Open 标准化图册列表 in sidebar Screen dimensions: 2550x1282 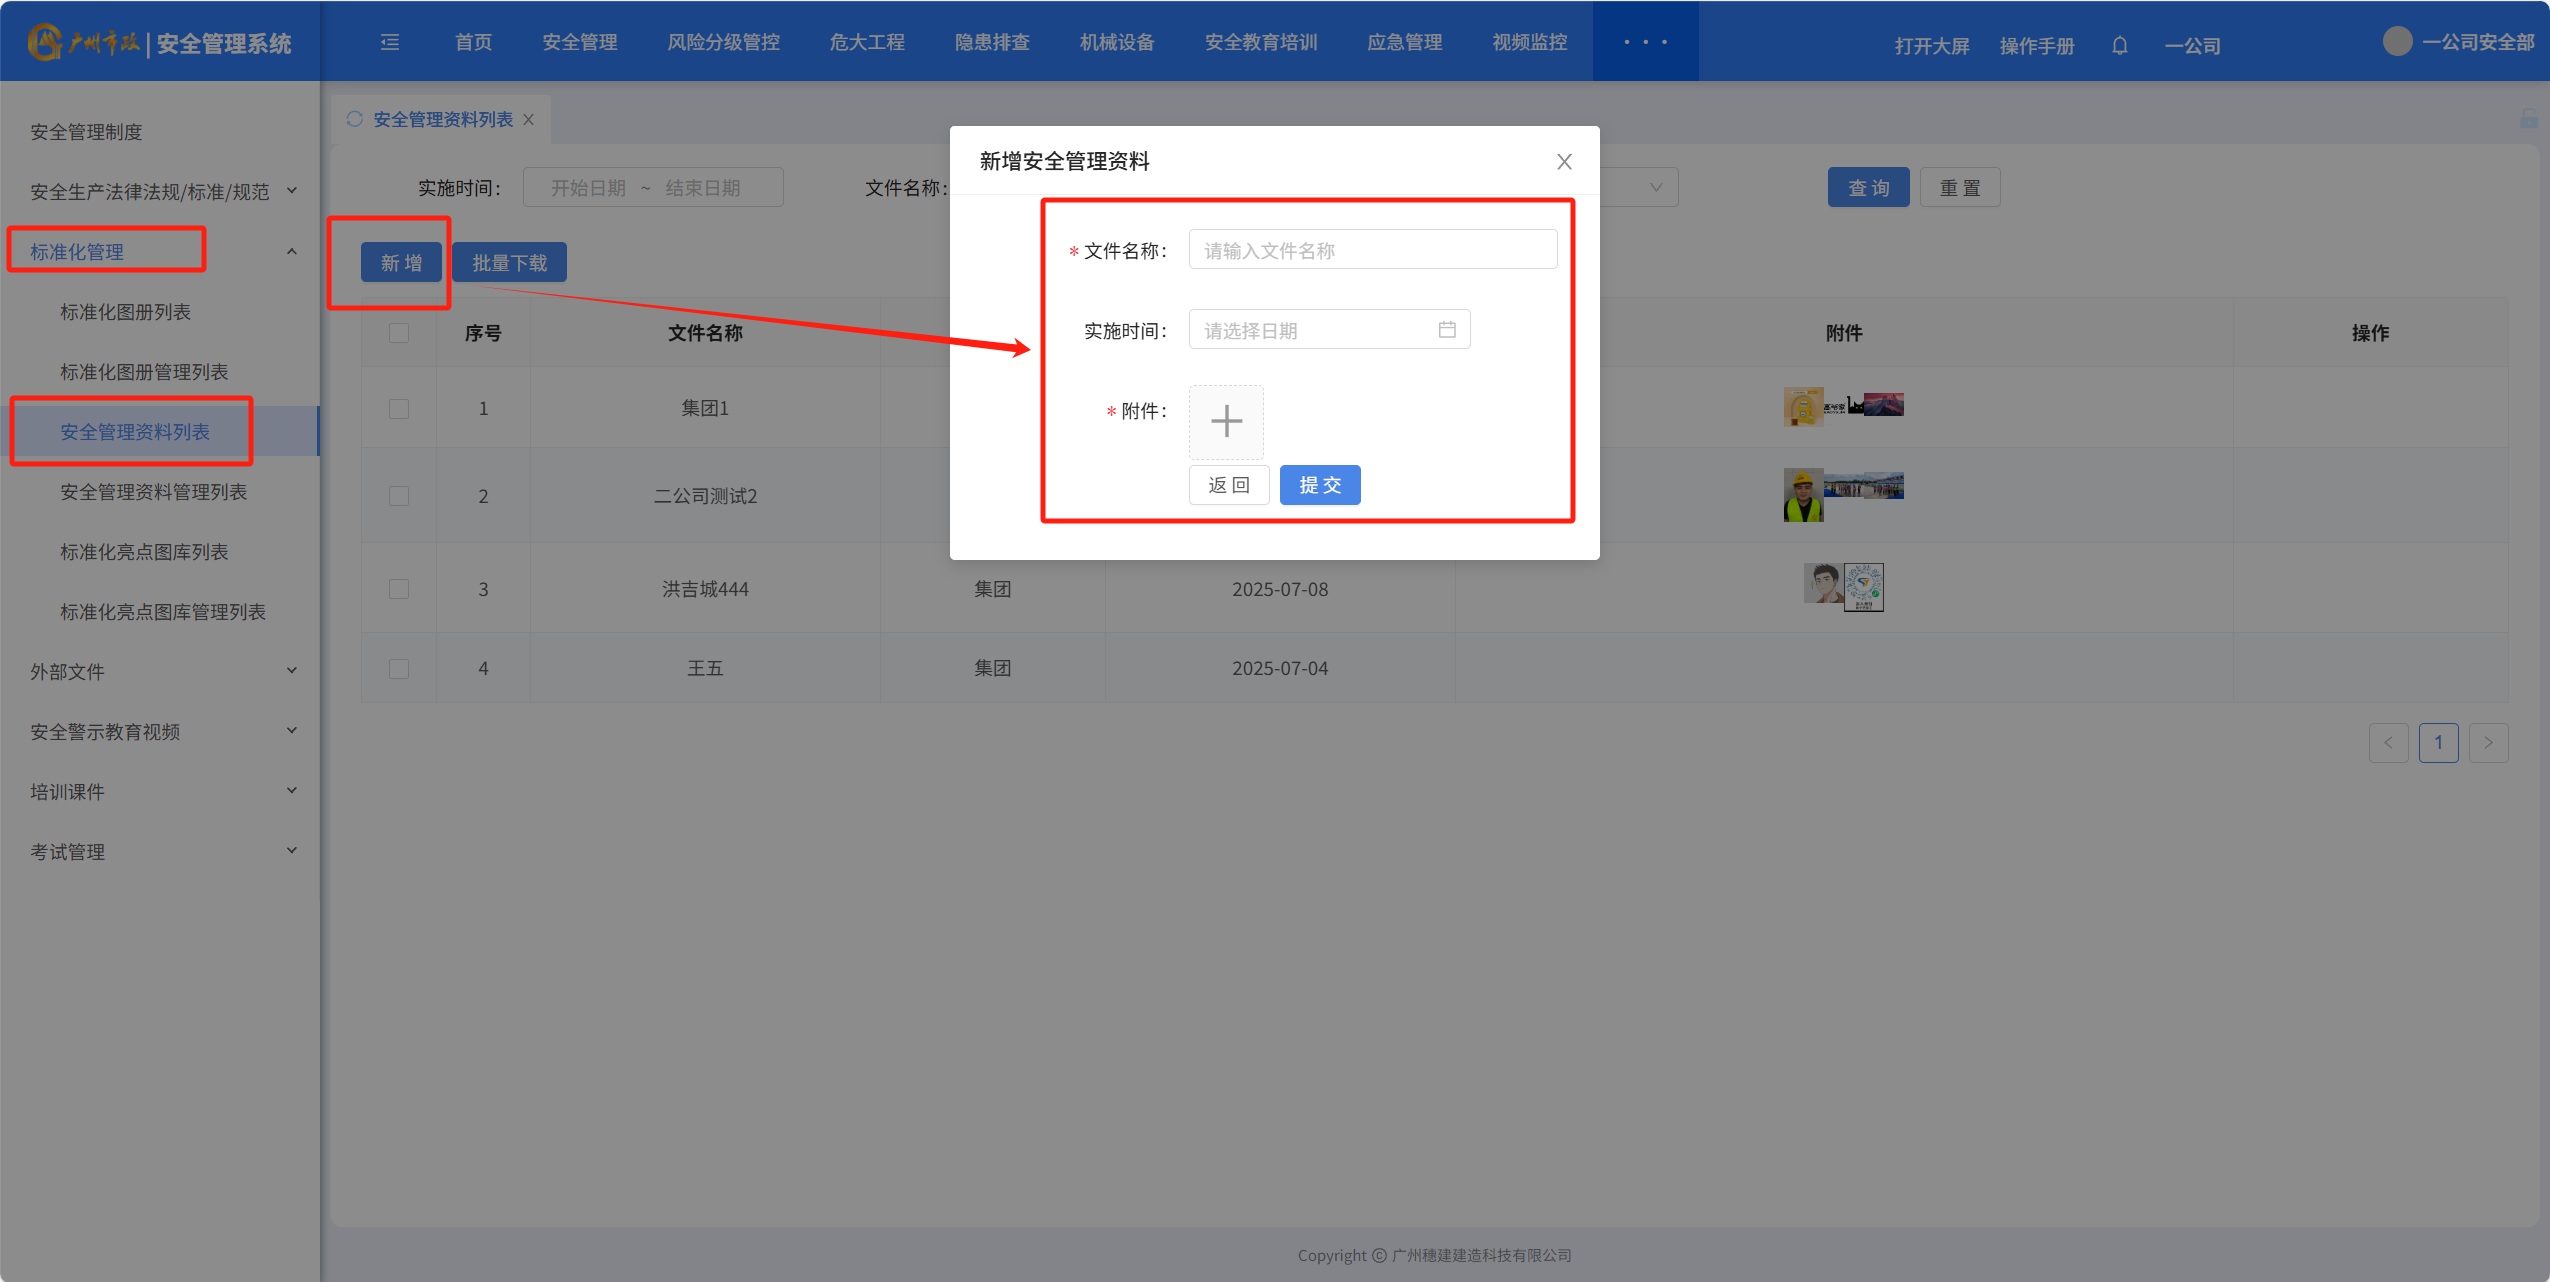tap(125, 312)
